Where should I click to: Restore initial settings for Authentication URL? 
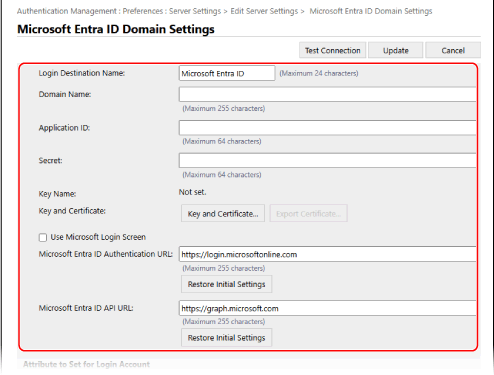[x=227, y=284]
